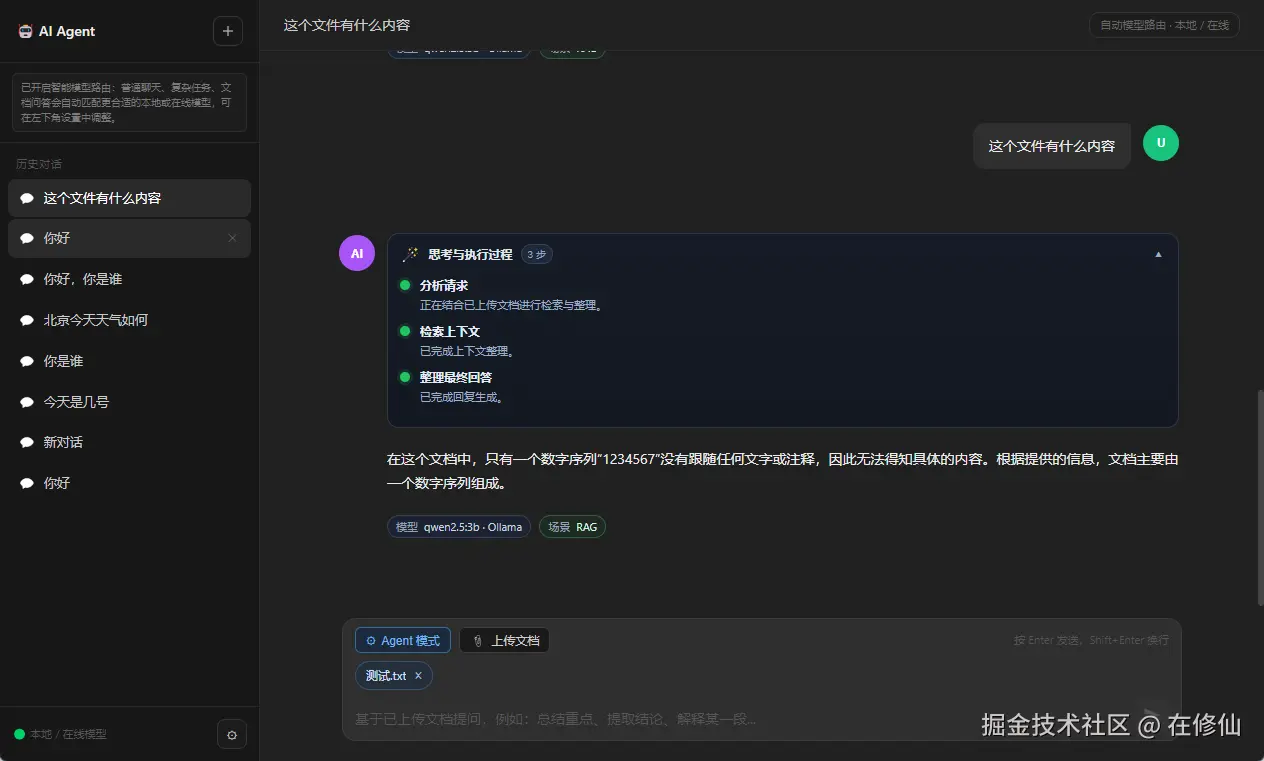Open settings gear in sidebar footer
Screen dimensions: 1264x761
pos(232,735)
